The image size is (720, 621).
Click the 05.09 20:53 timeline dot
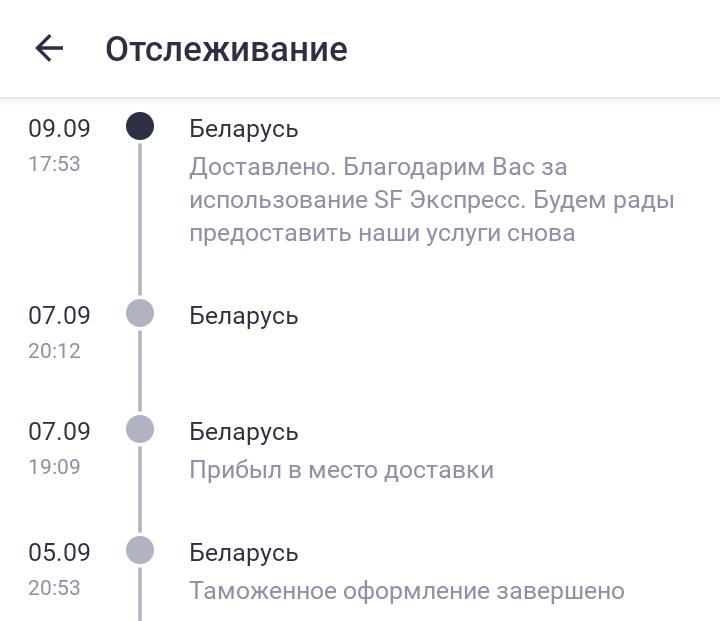[x=140, y=550]
